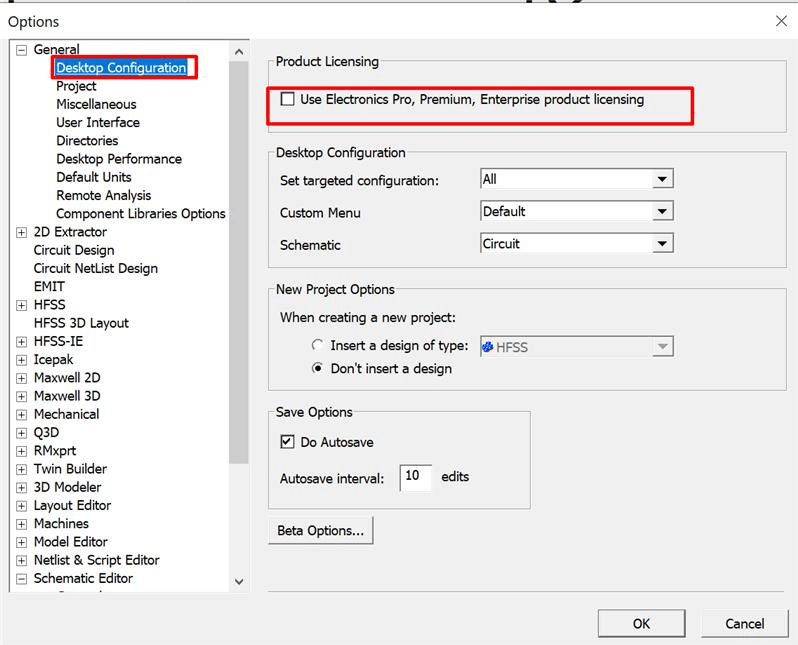Click the tree scrollbar down arrow

239,581
